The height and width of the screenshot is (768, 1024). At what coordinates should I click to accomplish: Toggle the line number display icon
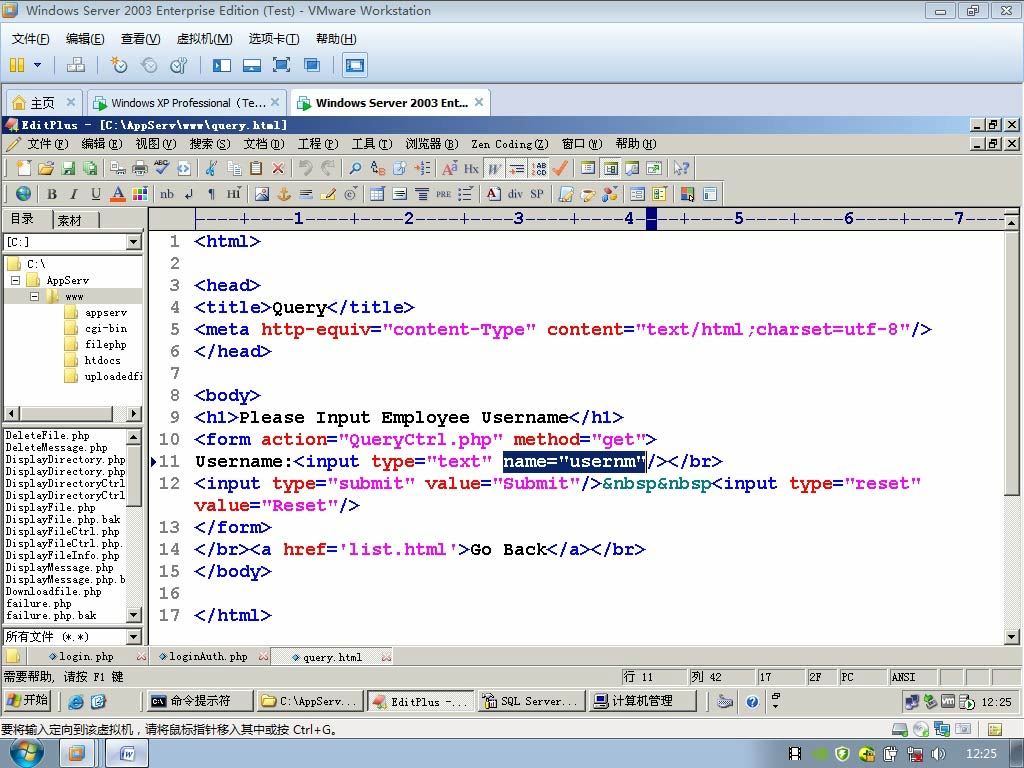[x=539, y=168]
